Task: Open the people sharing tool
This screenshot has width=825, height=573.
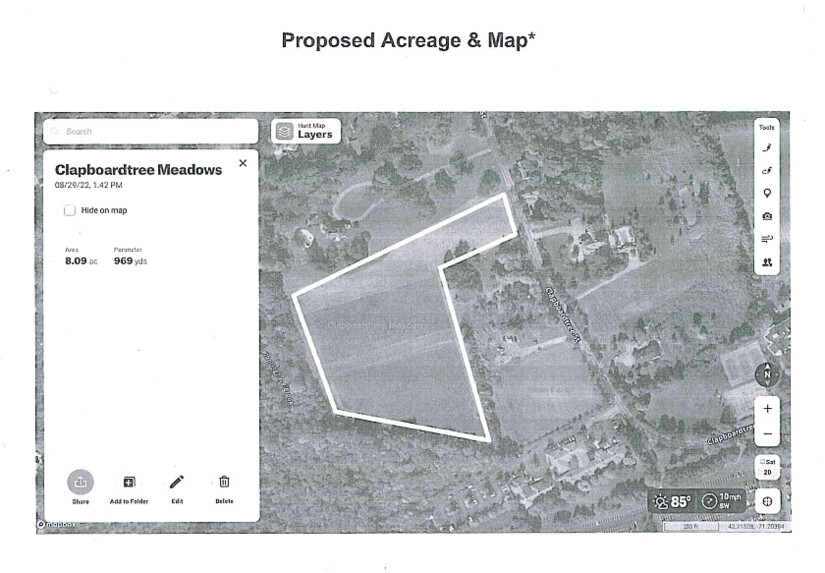Action: coord(767,262)
